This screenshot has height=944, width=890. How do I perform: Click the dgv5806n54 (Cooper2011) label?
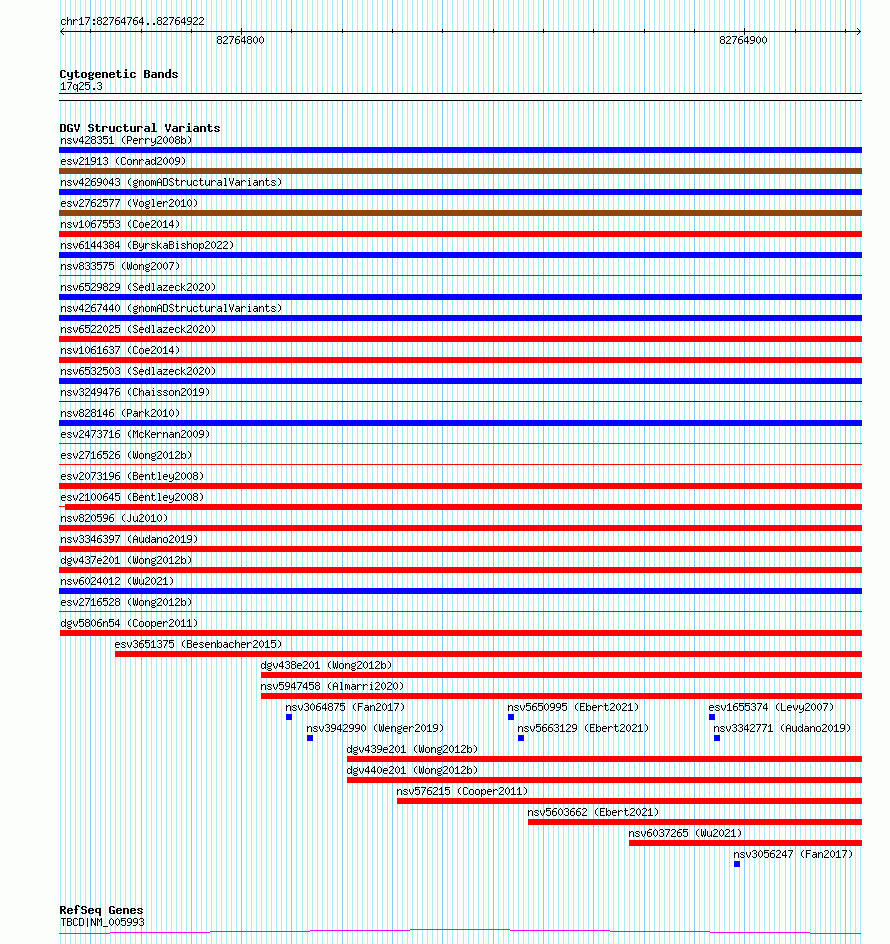[x=129, y=624]
